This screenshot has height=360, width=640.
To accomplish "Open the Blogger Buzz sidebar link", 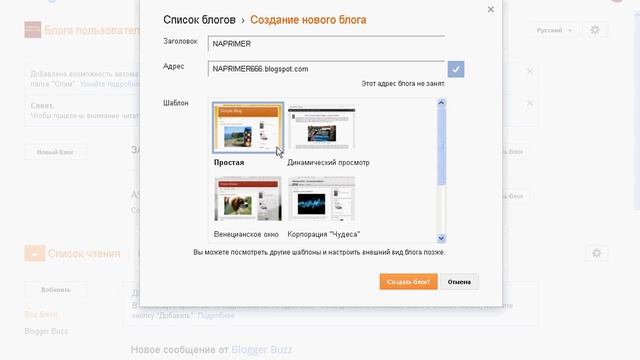I will (46, 331).
